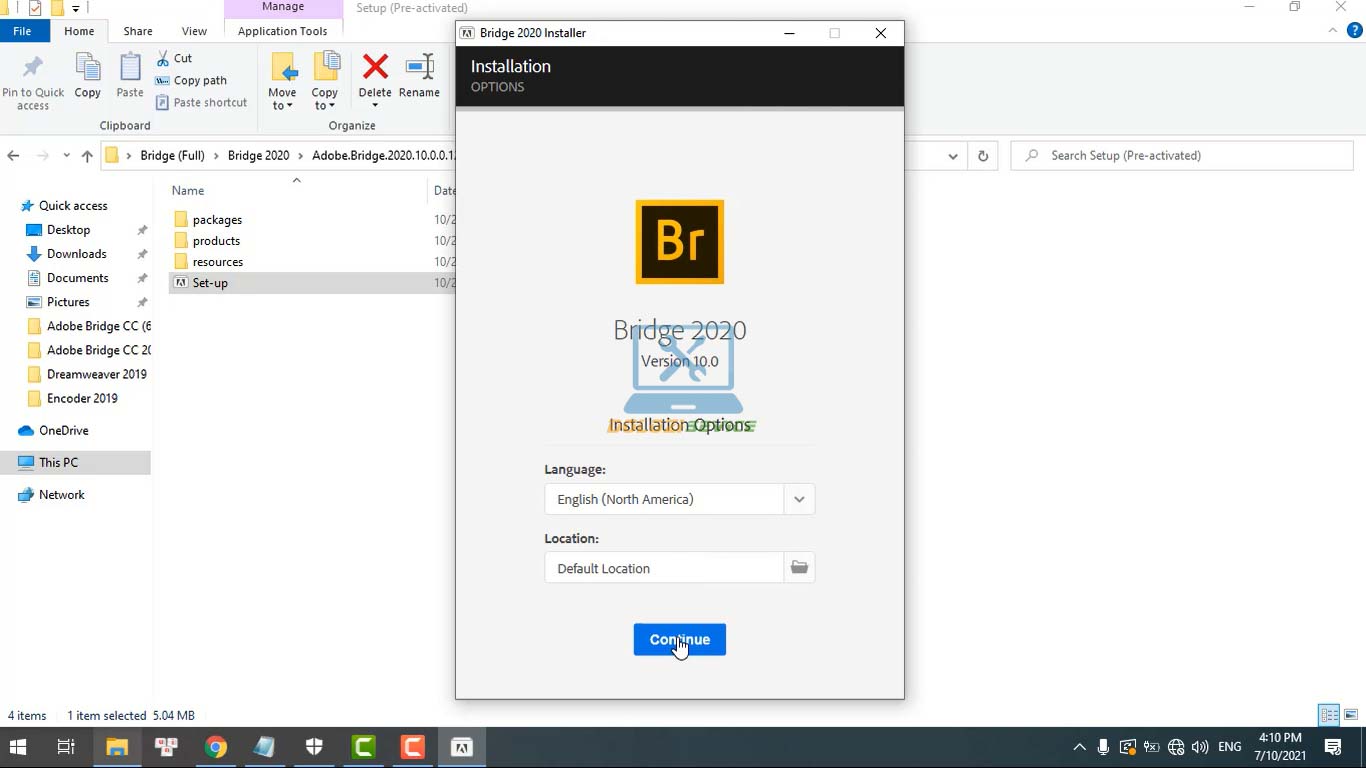Viewport: 1366px width, 768px height.
Task: Click Copy path in Clipboard group
Action: coord(199,80)
